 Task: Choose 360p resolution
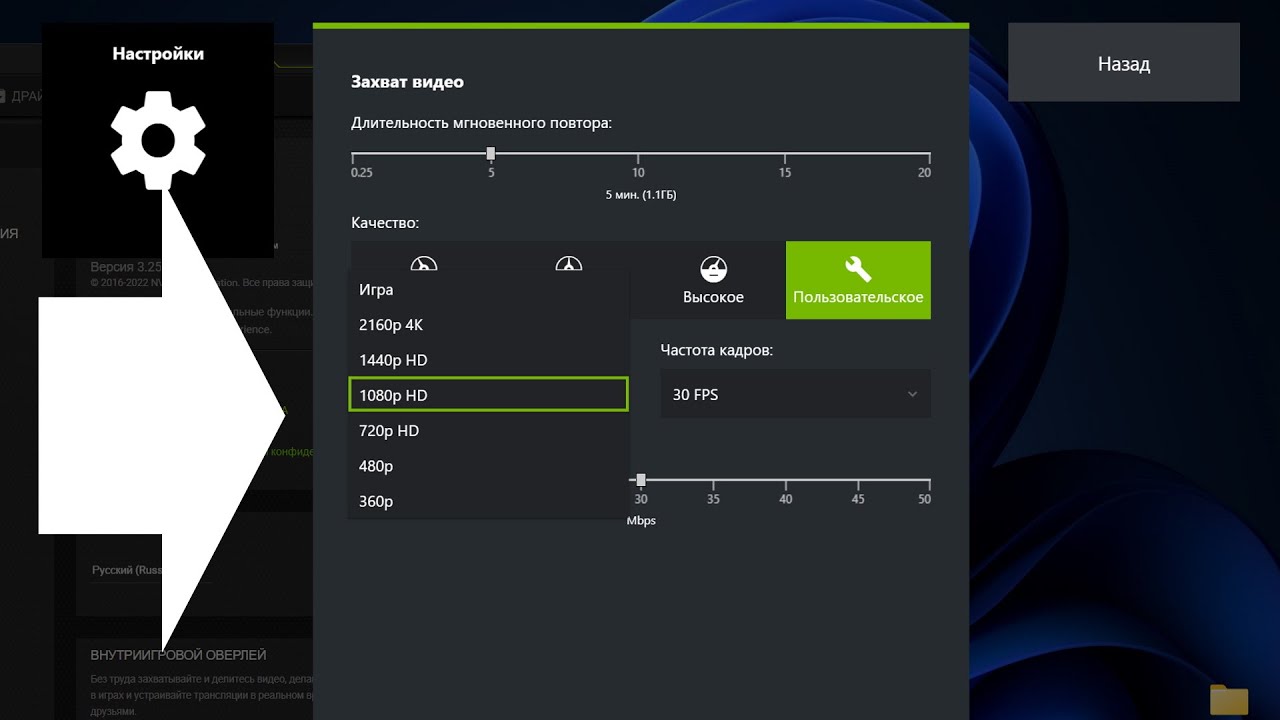click(488, 501)
